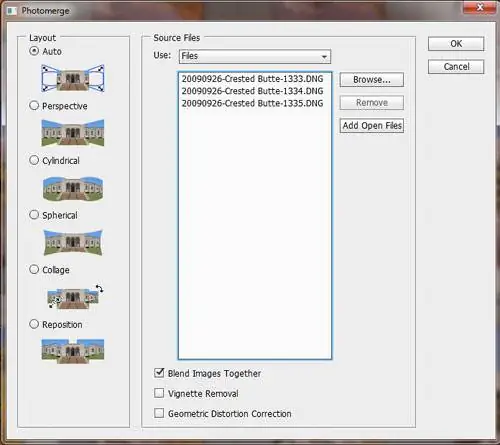Viewport: 500px width, 445px height.
Task: Close the Photomerge dialog window
Action: click(x=480, y=7)
